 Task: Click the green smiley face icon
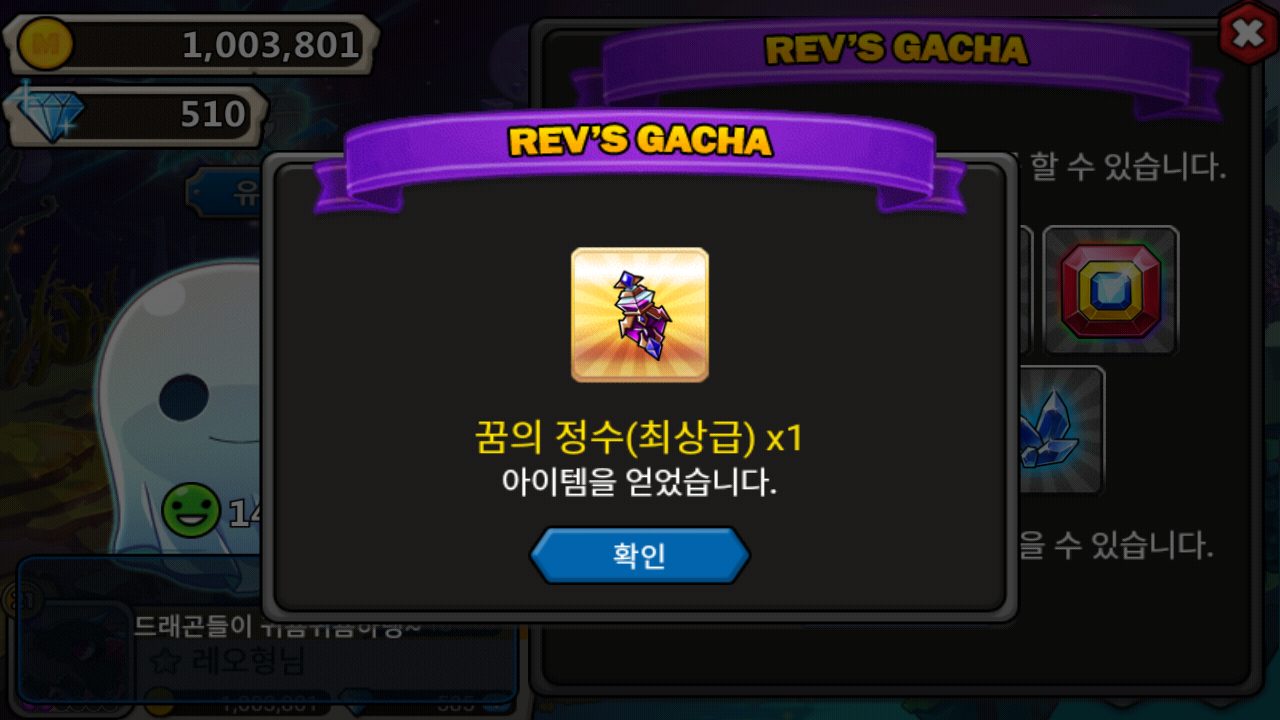(x=190, y=511)
